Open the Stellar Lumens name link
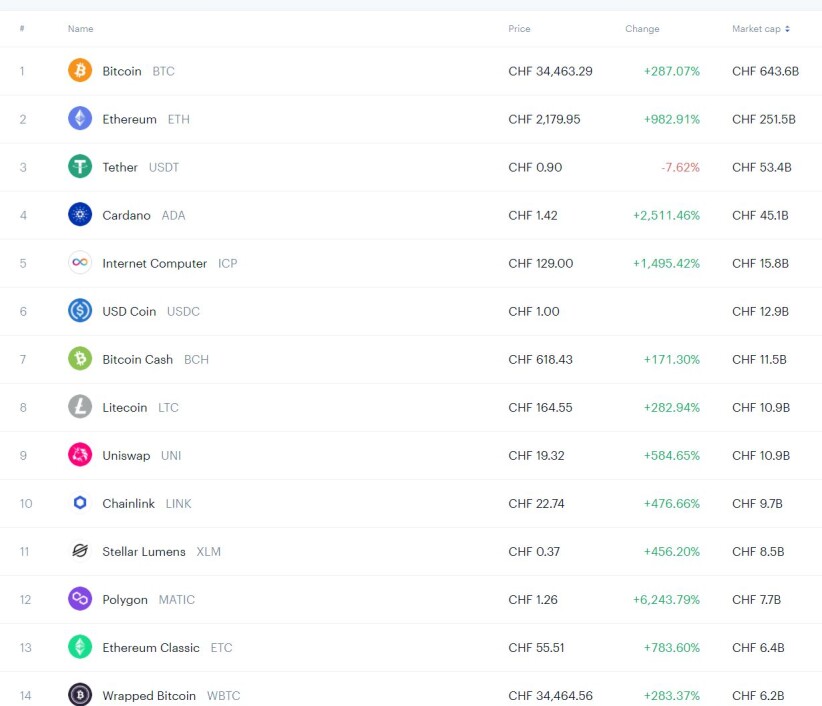This screenshot has width=822, height=706. pos(144,552)
